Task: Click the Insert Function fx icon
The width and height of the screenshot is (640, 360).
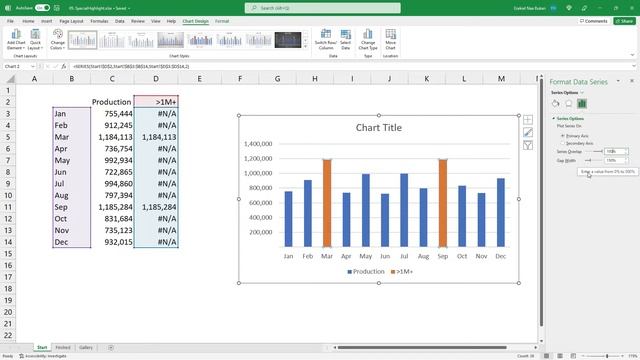Action: 64,66
